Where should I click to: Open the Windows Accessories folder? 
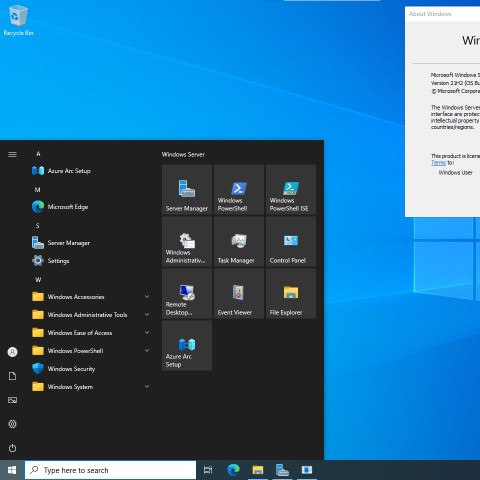click(x=90, y=297)
